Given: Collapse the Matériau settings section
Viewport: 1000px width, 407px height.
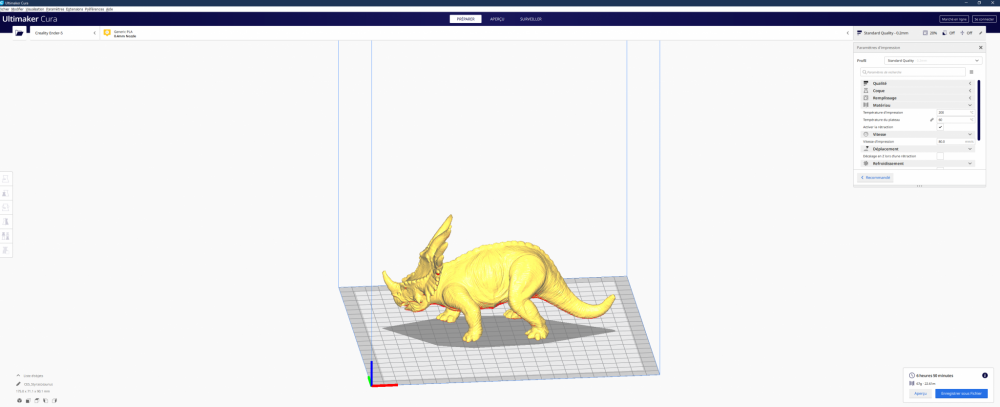Looking at the screenshot, I should (x=918, y=105).
